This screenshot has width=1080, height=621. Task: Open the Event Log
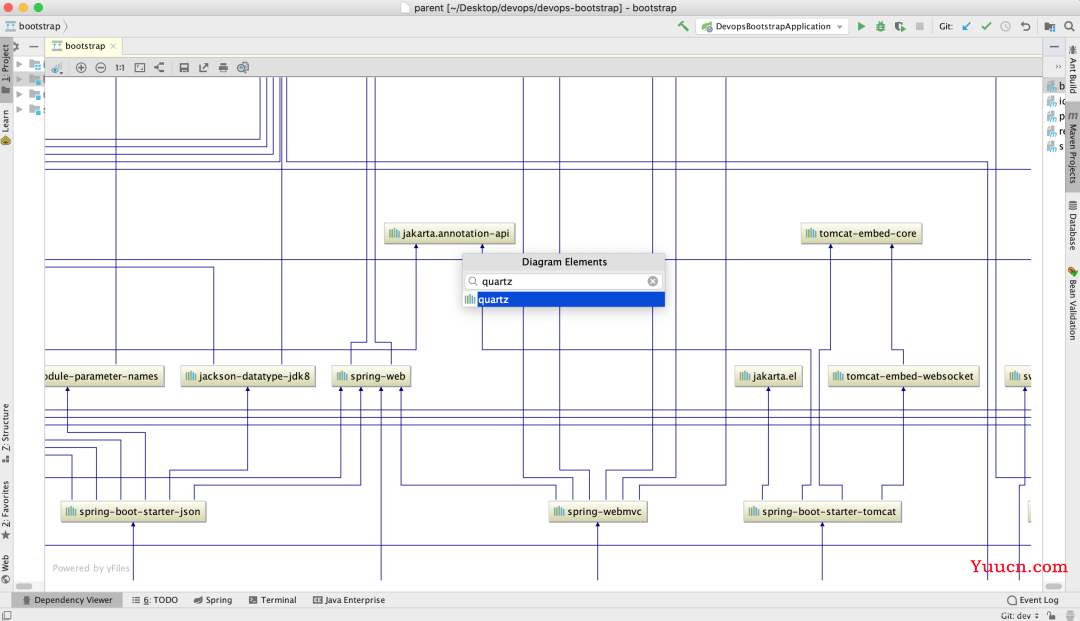[x=1032, y=600]
